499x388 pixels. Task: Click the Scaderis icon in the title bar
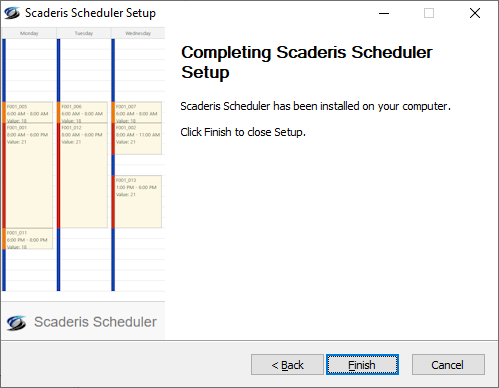point(12,13)
